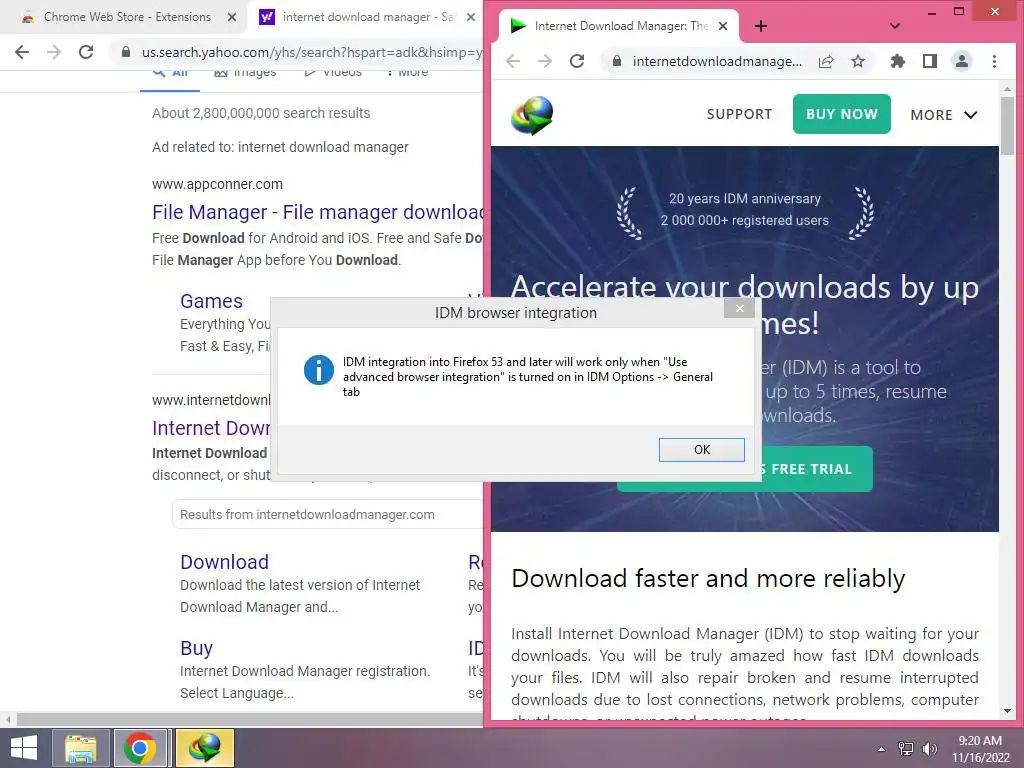Show hidden system tray icons
This screenshot has height=768, width=1024.
[881, 749]
